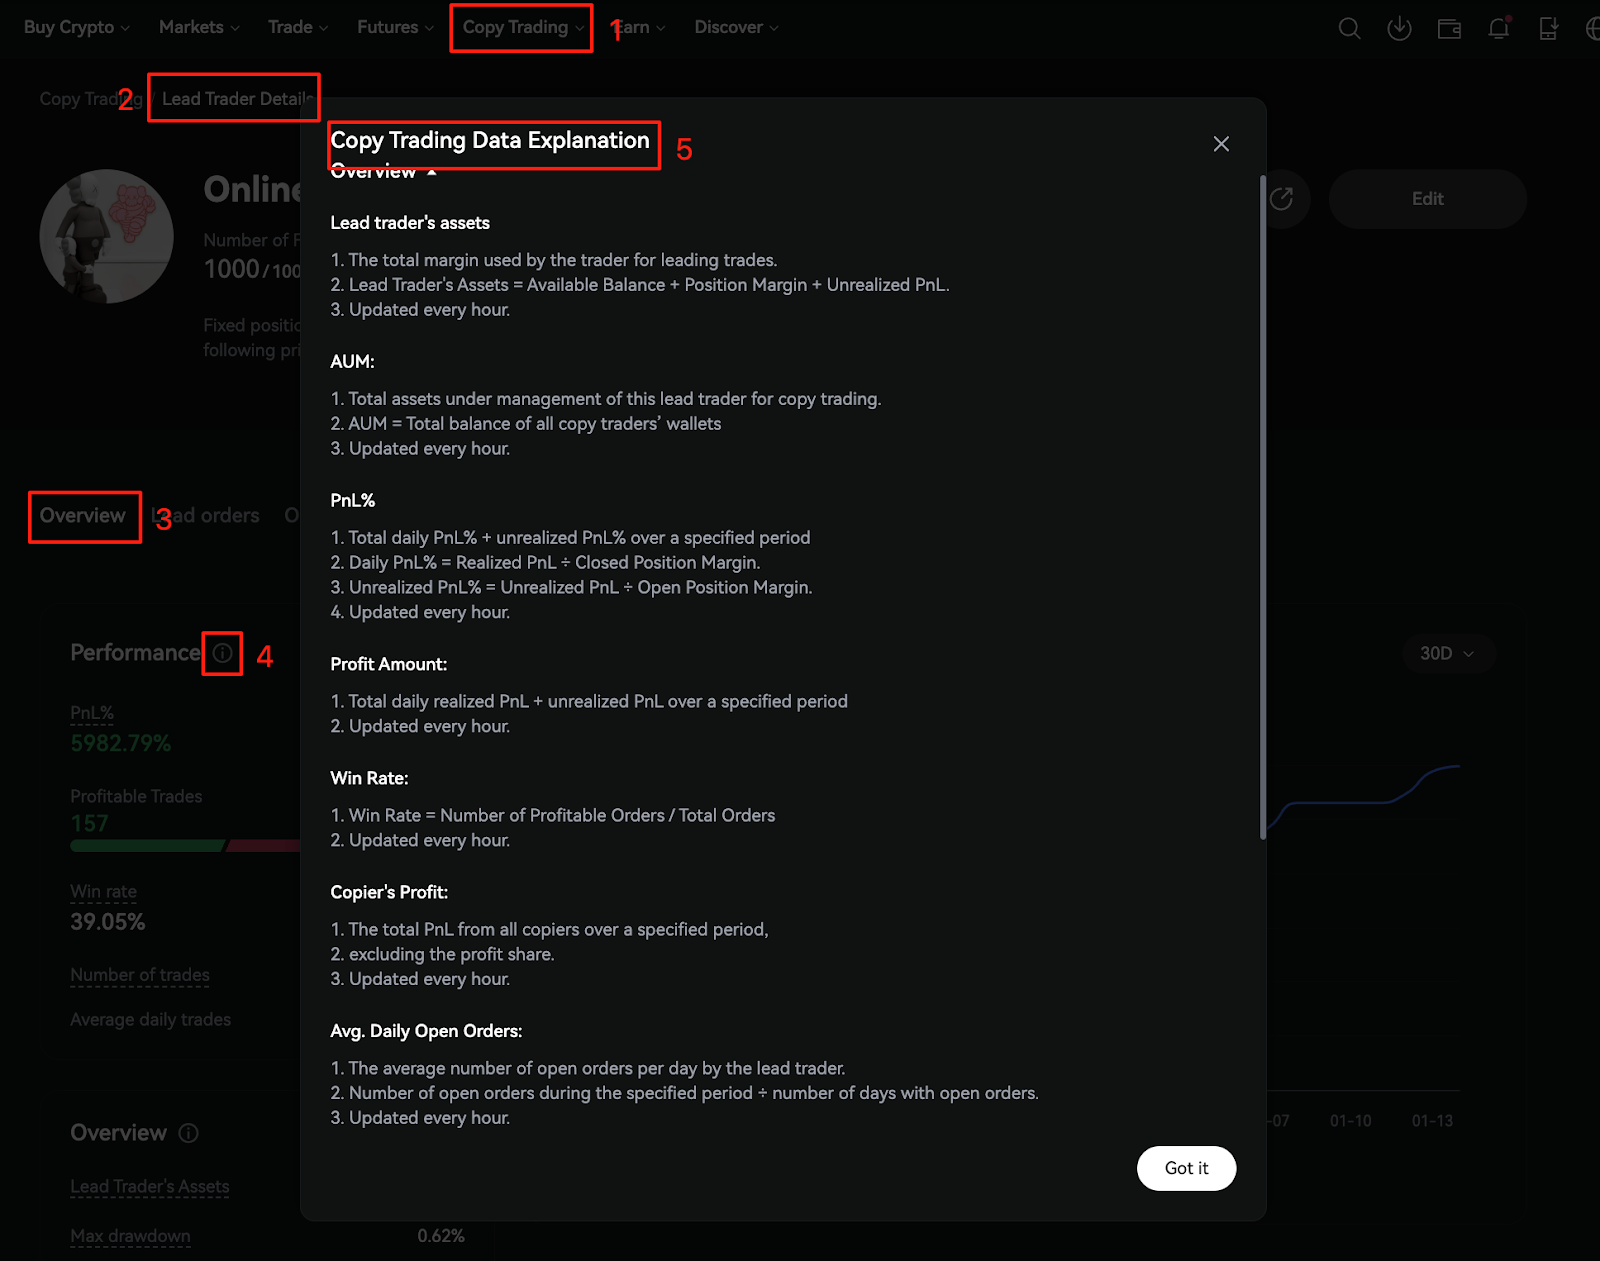The image size is (1600, 1261).
Task: Click the info icon beside Overview heading
Action: 188,1133
